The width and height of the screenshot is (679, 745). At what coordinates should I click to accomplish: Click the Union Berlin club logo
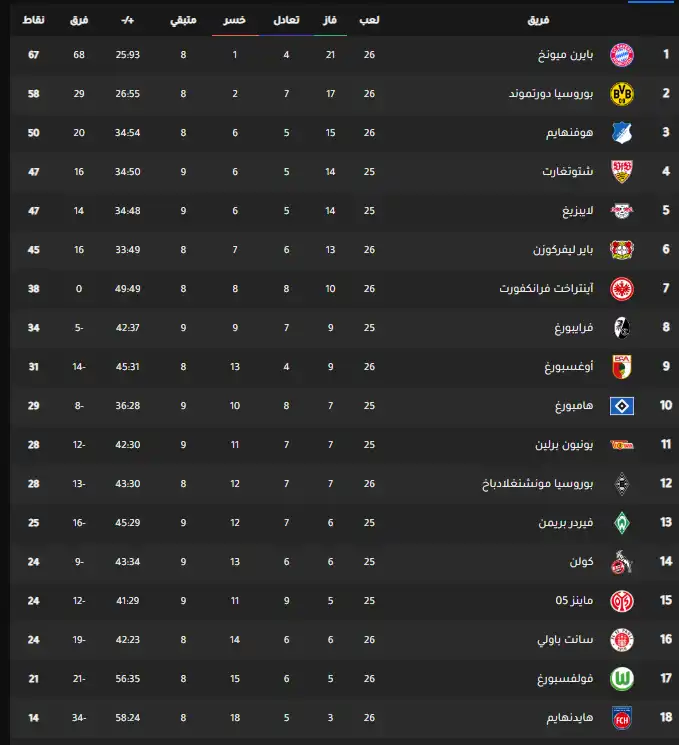[622, 445]
